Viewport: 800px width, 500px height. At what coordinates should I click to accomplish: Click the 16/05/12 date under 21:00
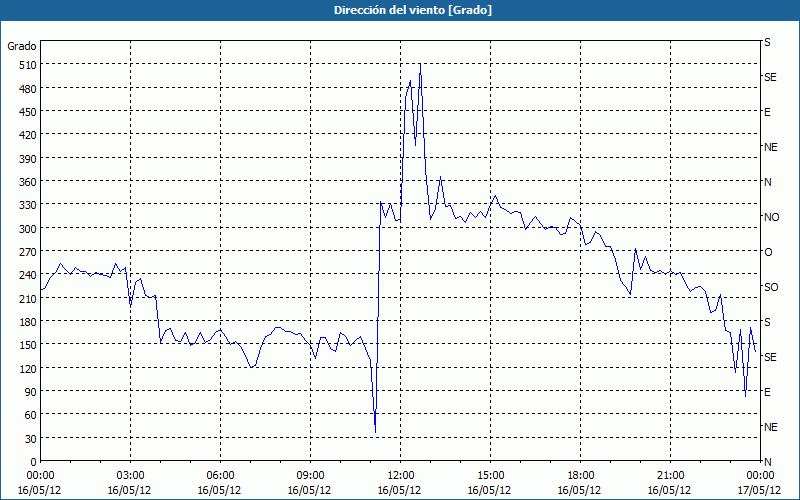[669, 490]
